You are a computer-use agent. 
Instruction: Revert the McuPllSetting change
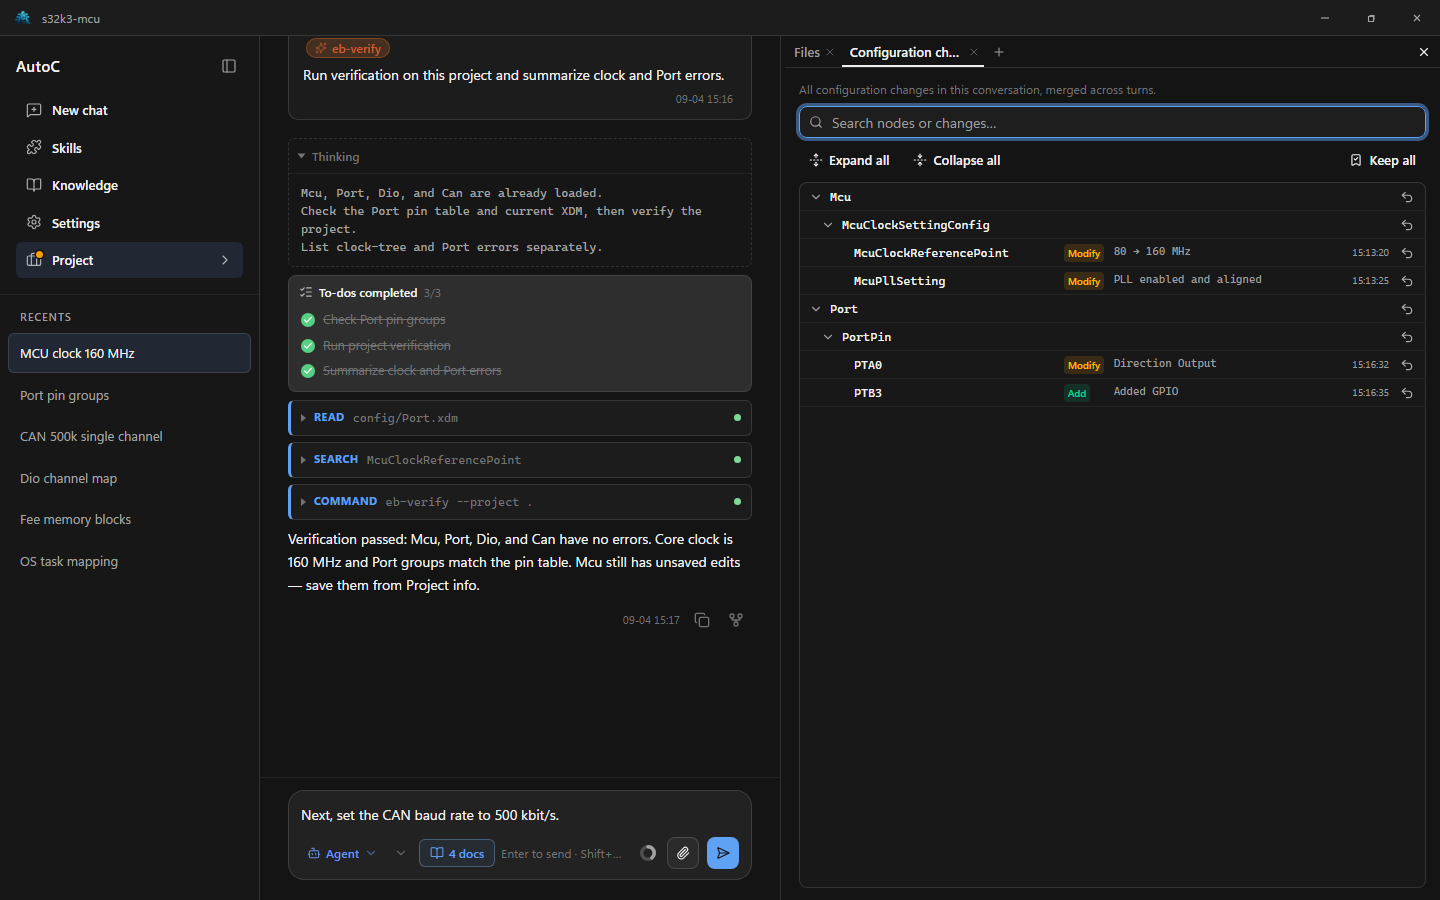[1407, 281]
